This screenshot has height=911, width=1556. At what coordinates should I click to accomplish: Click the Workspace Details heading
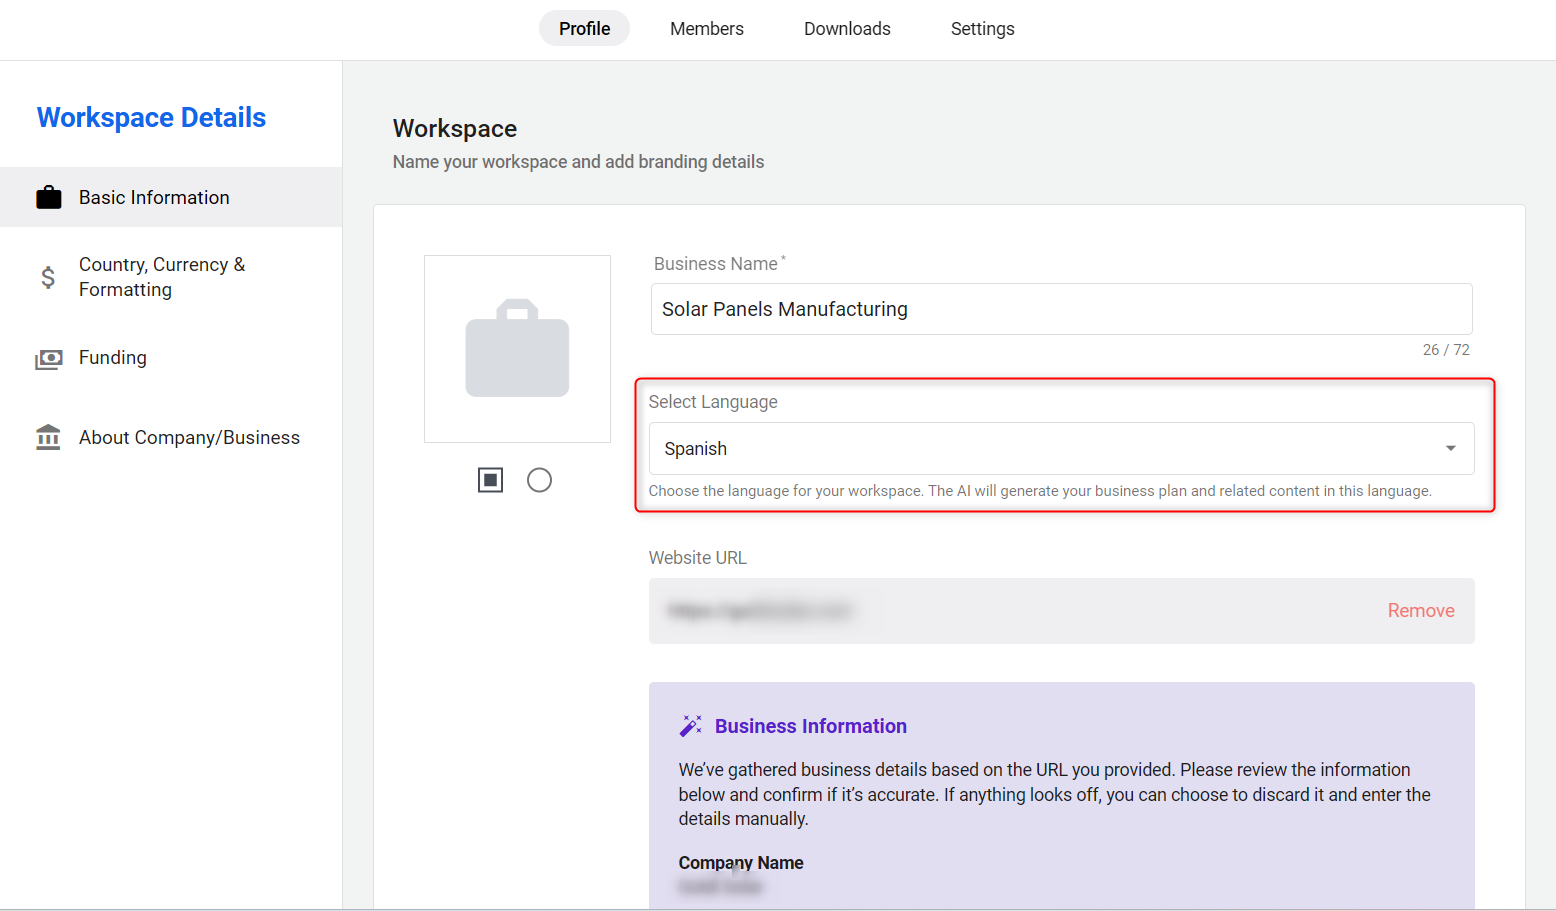[x=151, y=118]
